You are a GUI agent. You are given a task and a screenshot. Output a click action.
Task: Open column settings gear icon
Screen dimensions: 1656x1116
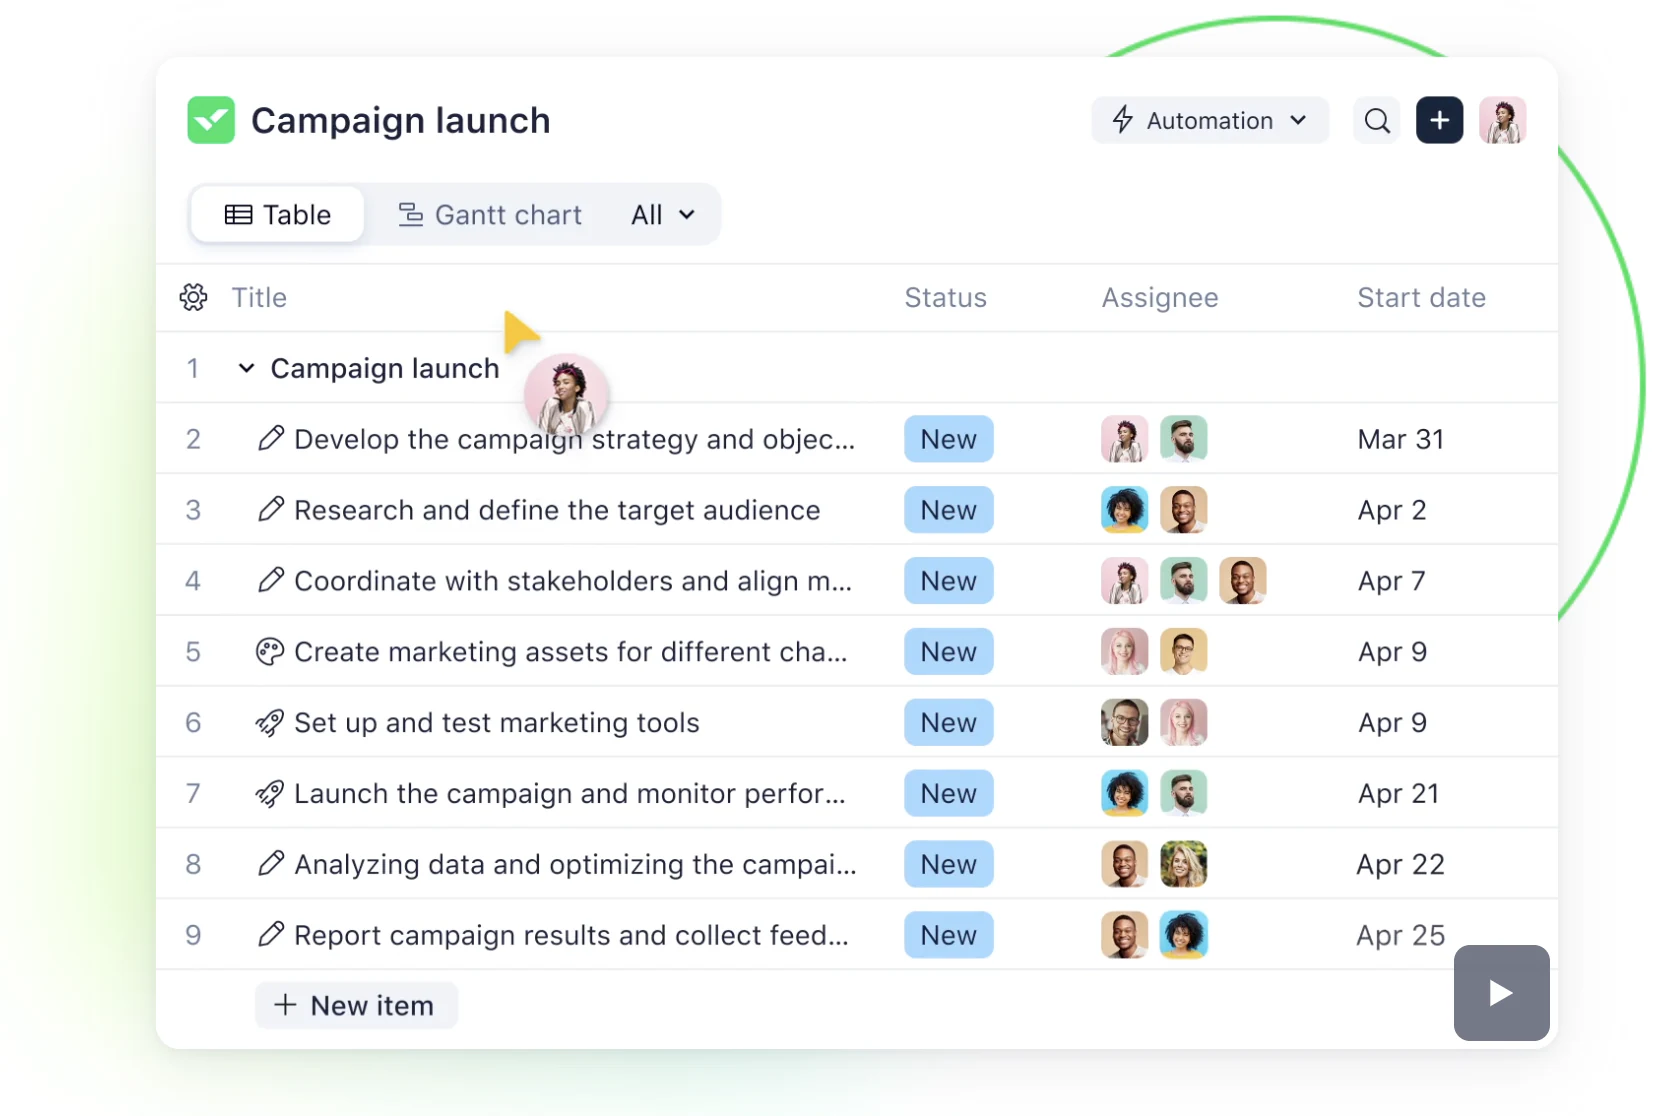(x=194, y=297)
